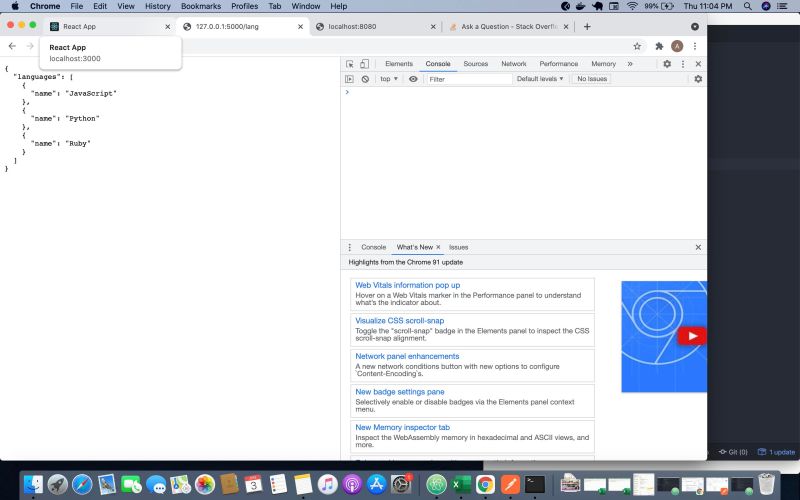Switch to the Sources tab
The height and width of the screenshot is (500, 800).
[476, 64]
